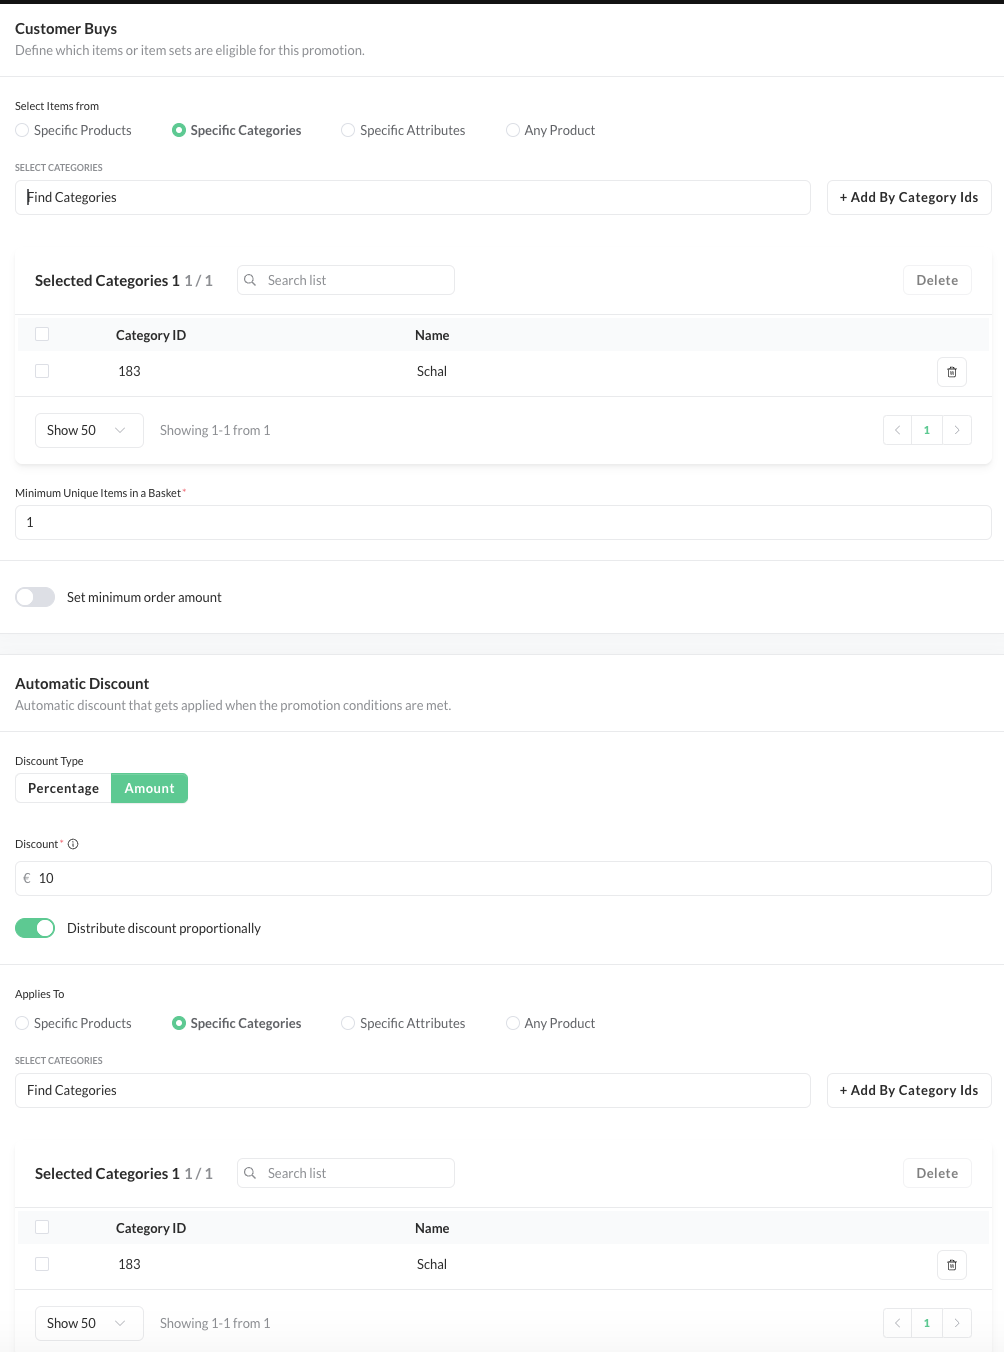Click the Discount info icon
Screen dimensions: 1004x1352
pos(73,844)
